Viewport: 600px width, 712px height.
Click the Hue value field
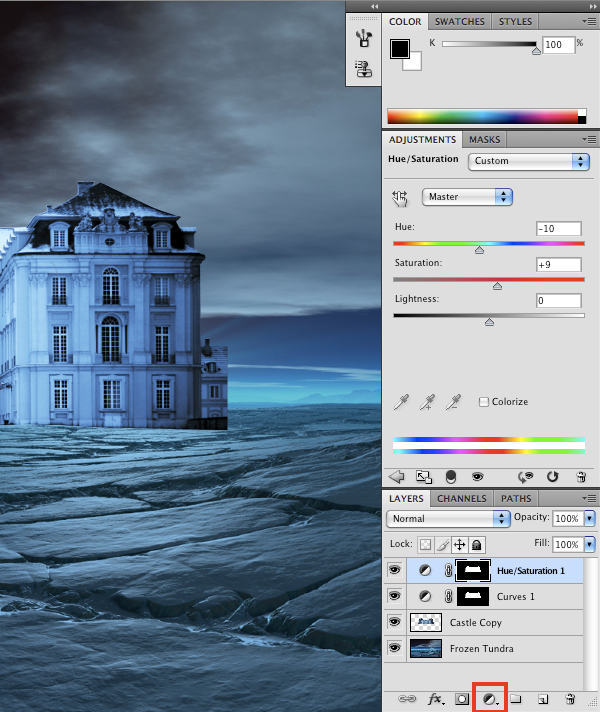[x=559, y=228]
